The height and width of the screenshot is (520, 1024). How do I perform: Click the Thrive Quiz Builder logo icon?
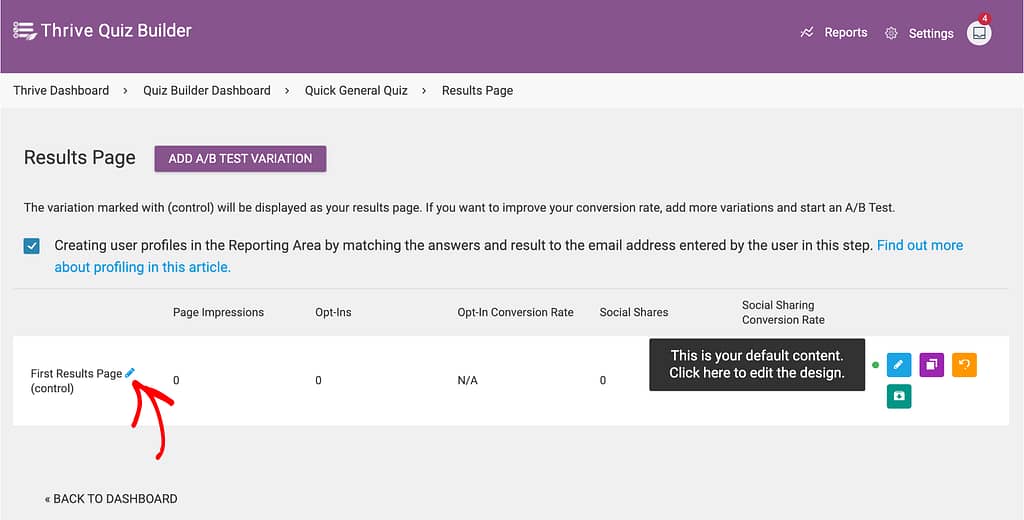(24, 31)
